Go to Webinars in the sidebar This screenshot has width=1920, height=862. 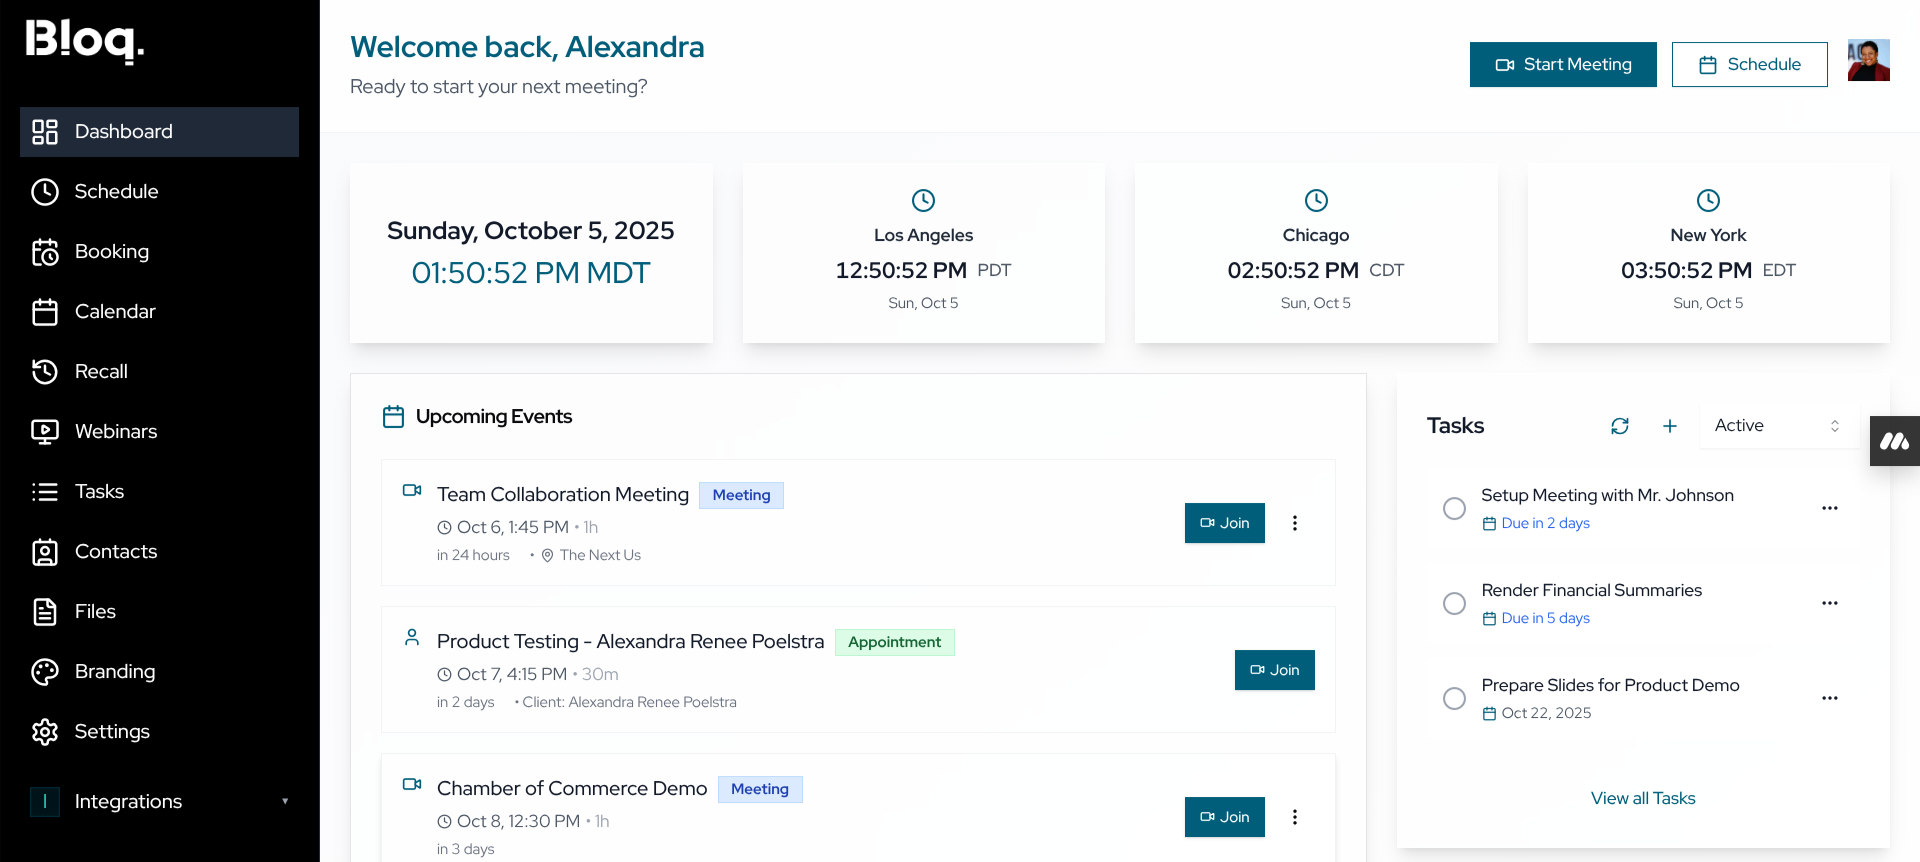coord(116,431)
